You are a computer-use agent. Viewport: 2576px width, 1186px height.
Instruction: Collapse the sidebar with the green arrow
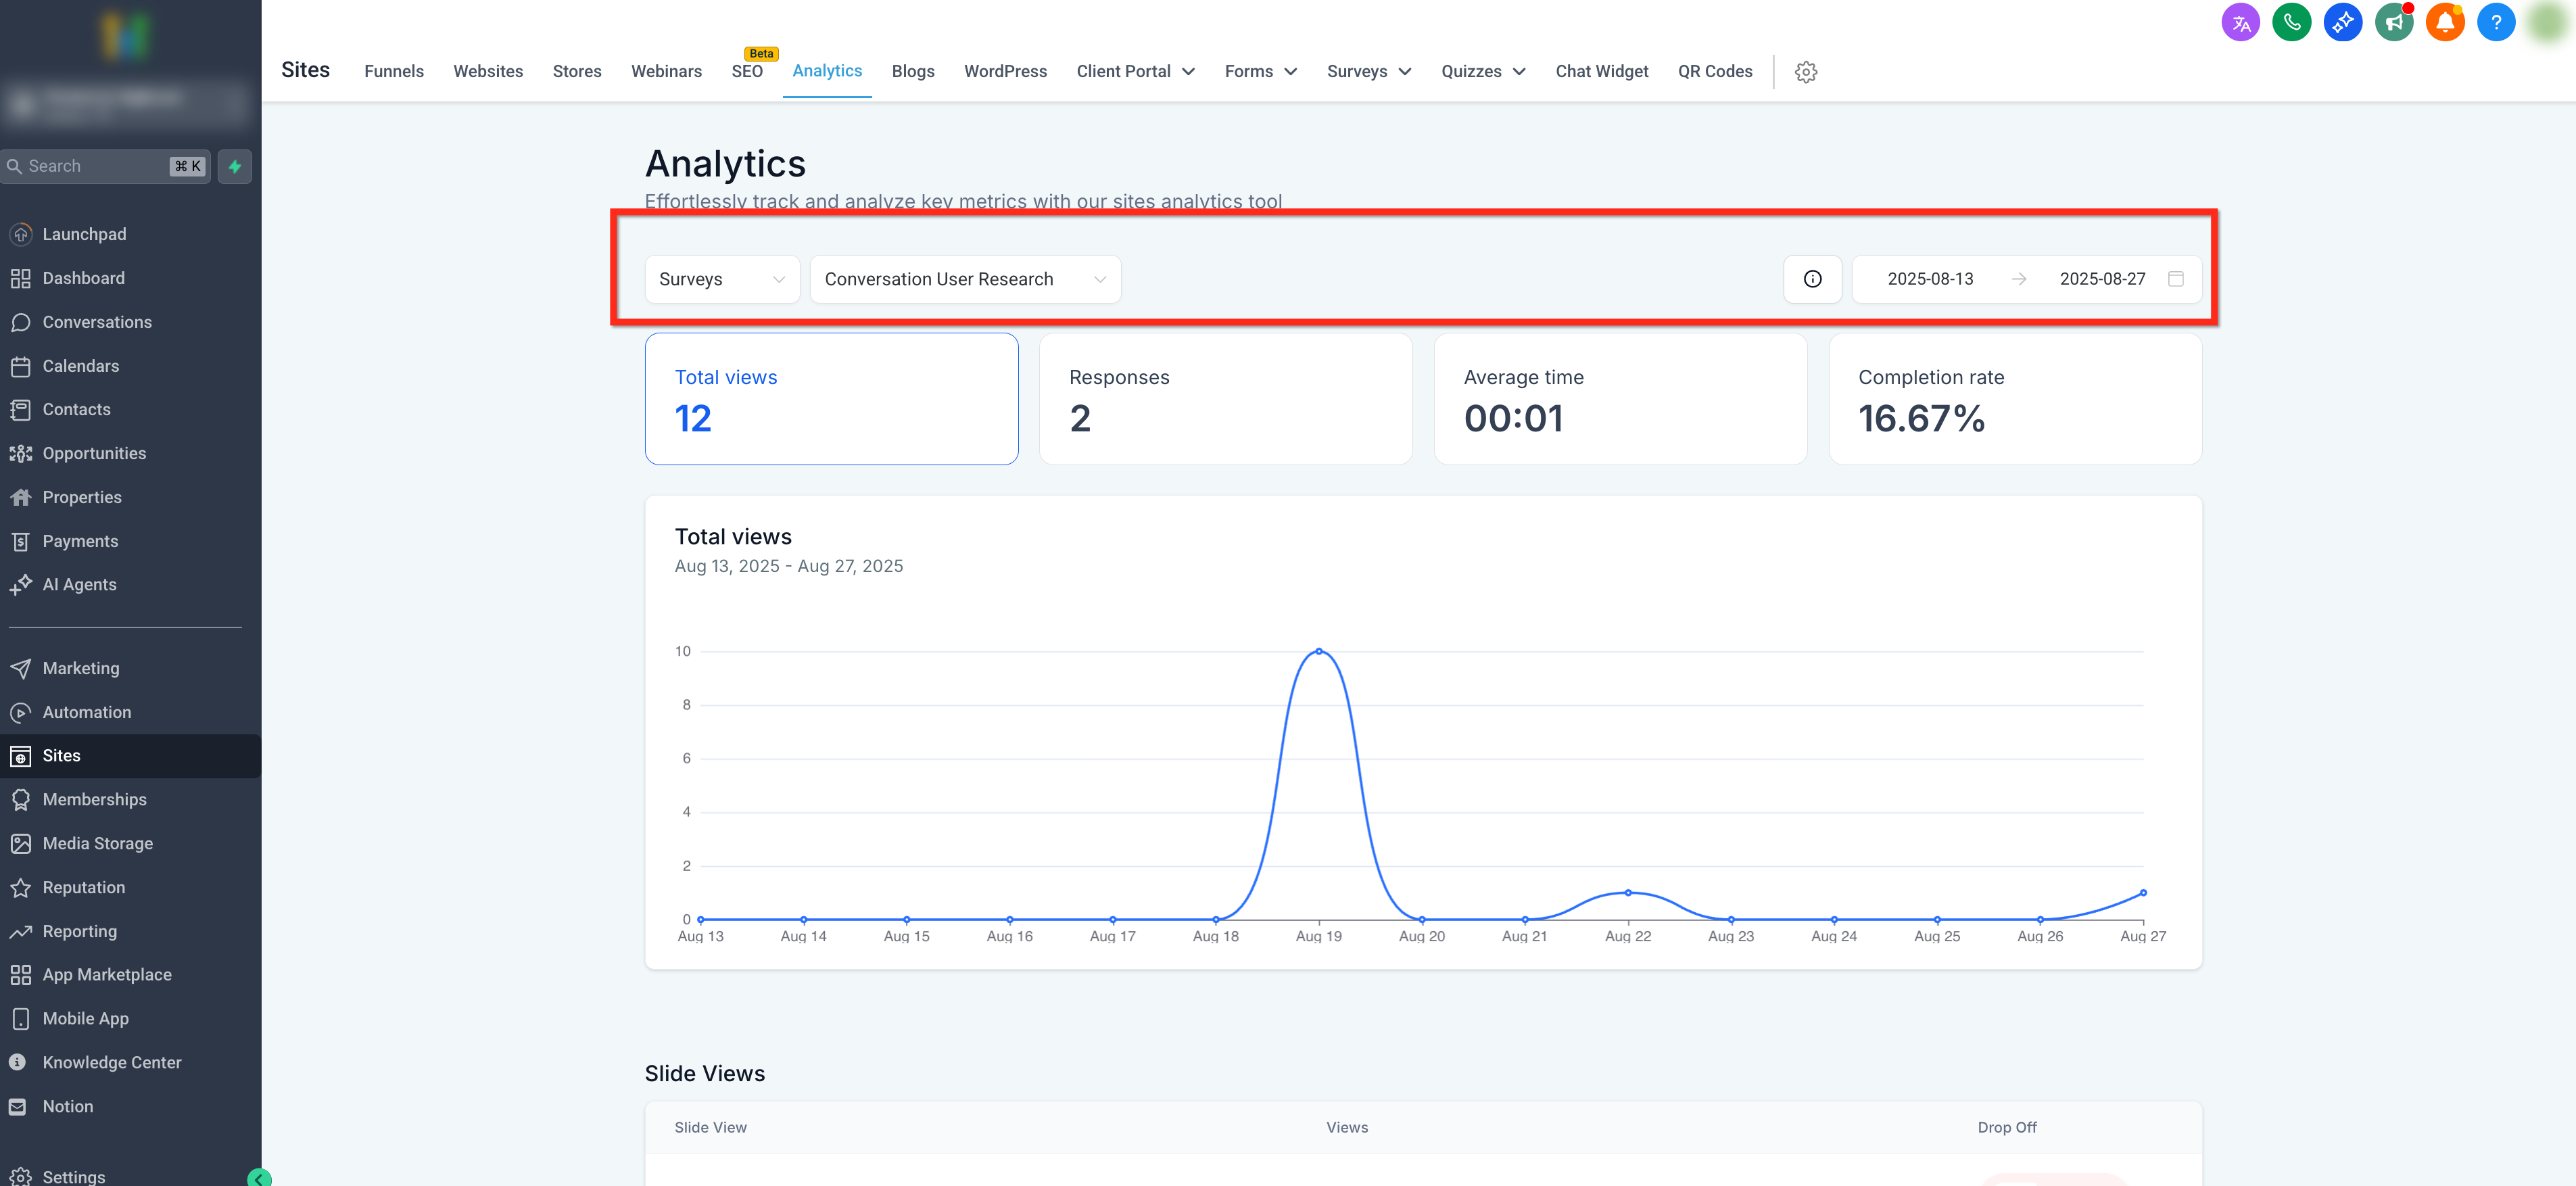[259, 1178]
